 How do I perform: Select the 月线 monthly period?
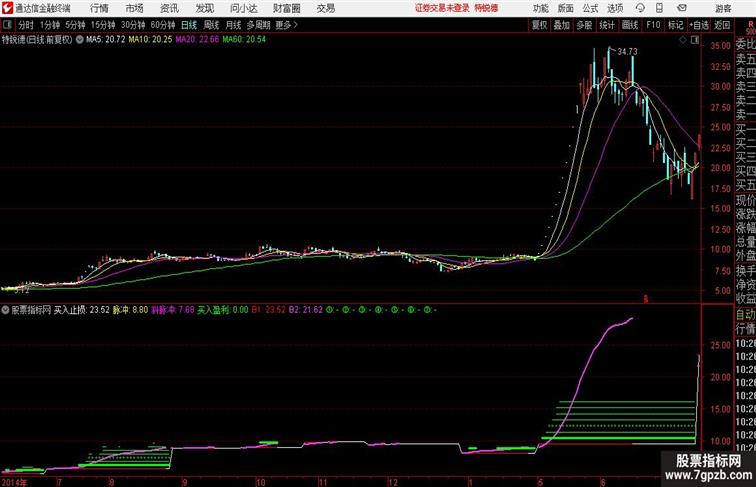click(233, 25)
